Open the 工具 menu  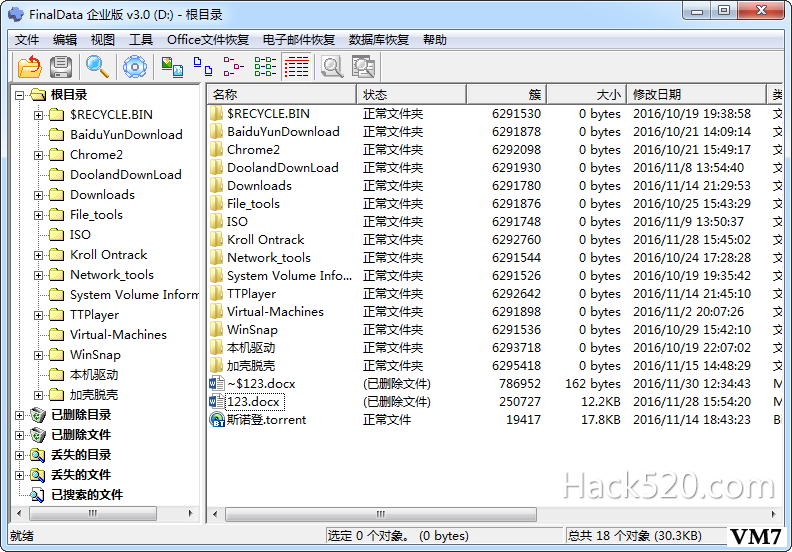tap(141, 39)
